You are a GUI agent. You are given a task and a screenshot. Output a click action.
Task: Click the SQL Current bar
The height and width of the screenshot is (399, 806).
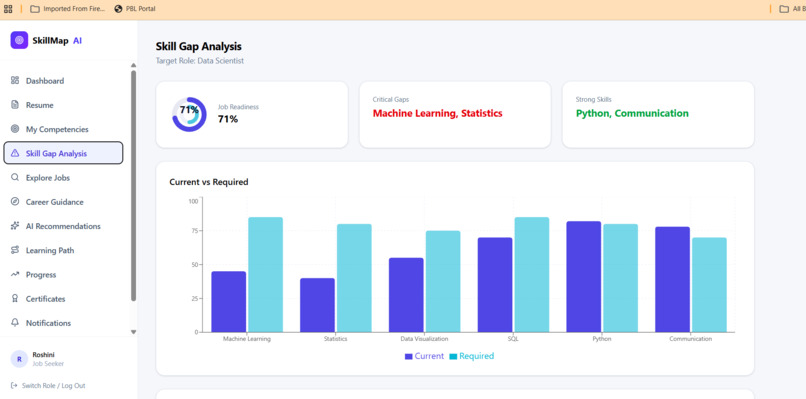point(495,284)
